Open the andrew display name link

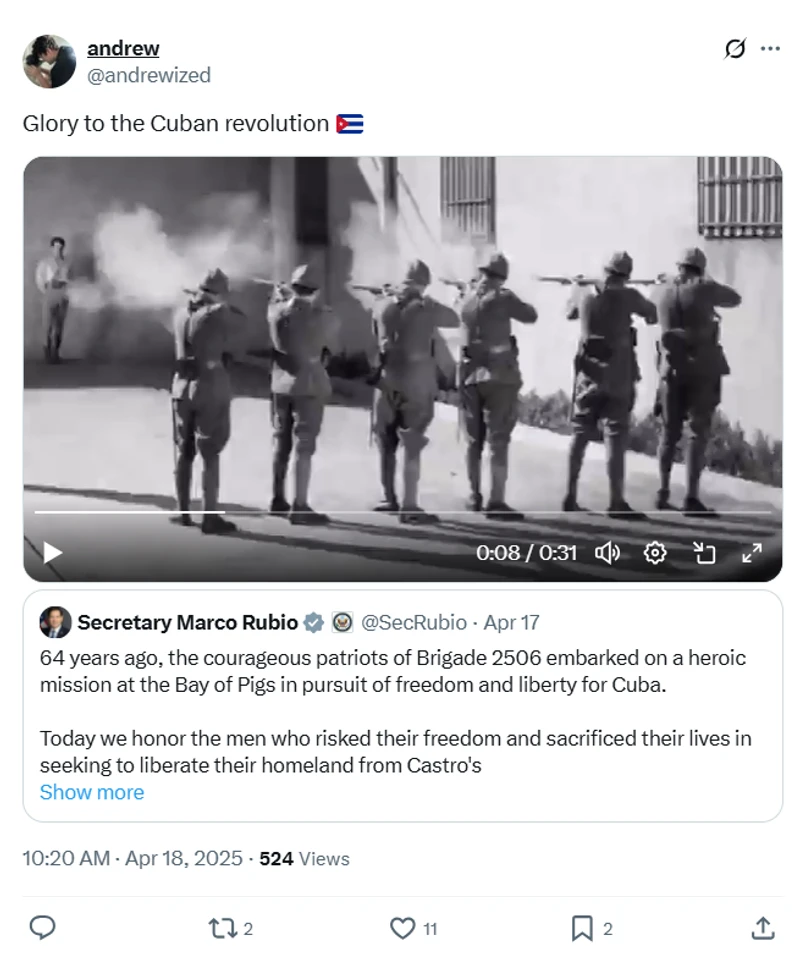coord(123,48)
